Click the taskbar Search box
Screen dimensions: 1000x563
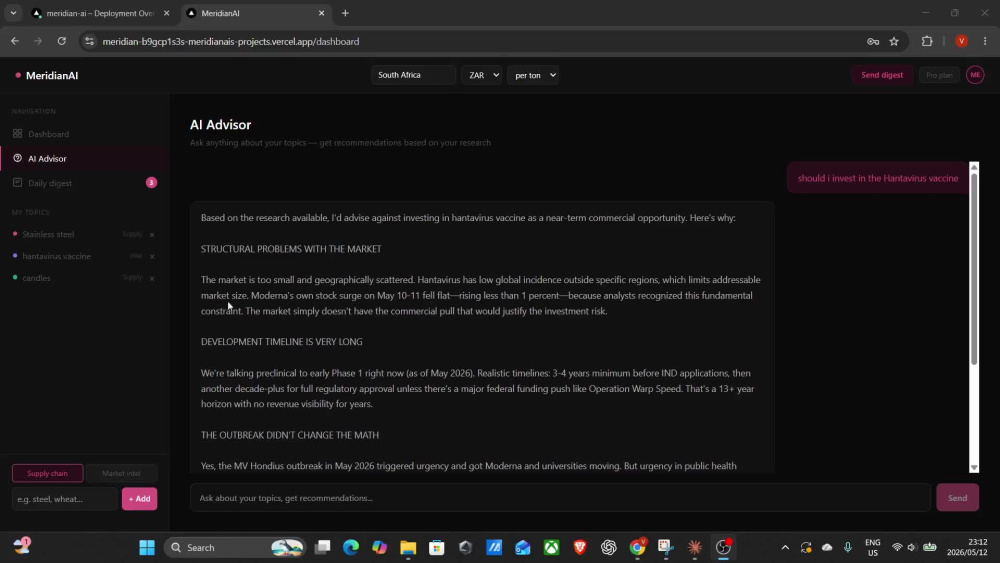pos(235,547)
